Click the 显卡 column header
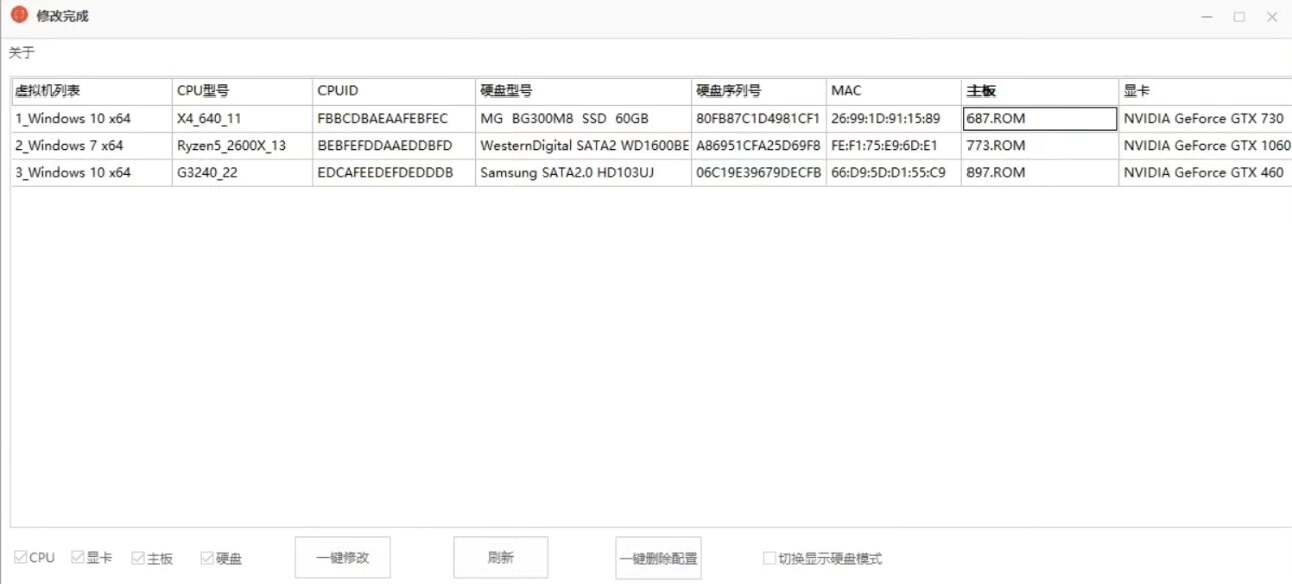The height and width of the screenshot is (584, 1292). [x=1205, y=91]
